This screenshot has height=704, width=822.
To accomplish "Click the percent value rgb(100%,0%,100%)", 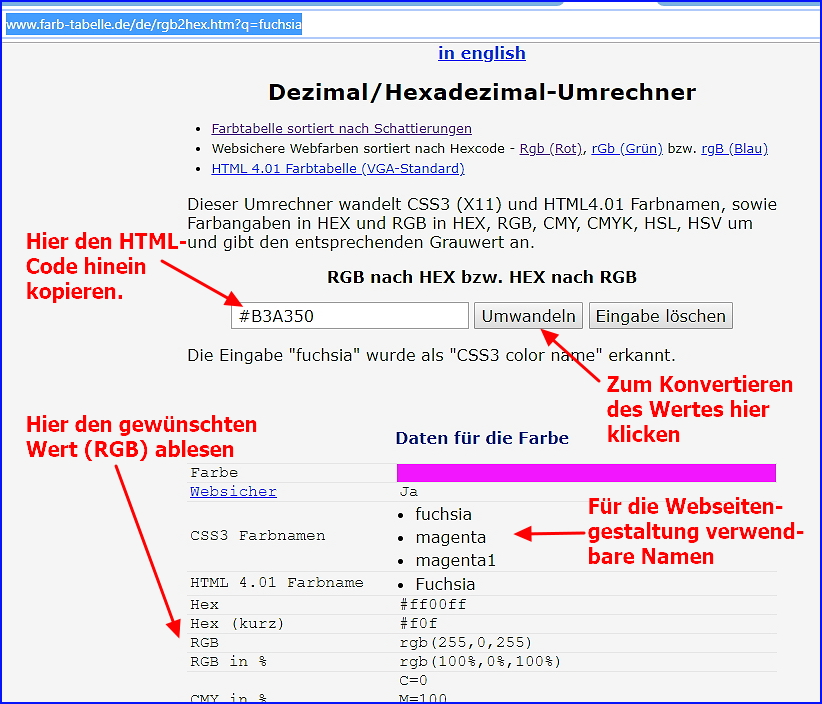I will coord(480,662).
